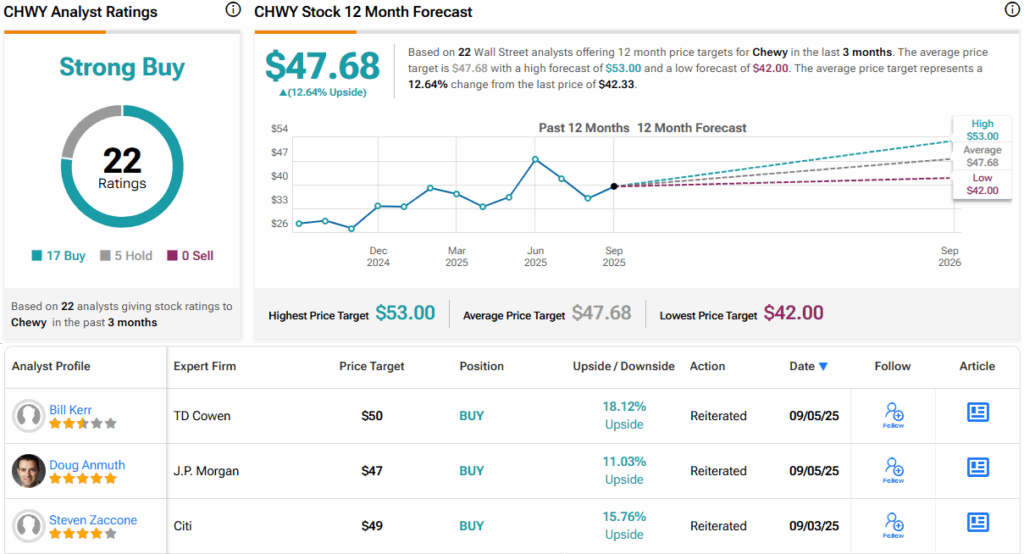Open Doug Anmuth analyst profile link
1024x554 pixels.
tap(87, 464)
